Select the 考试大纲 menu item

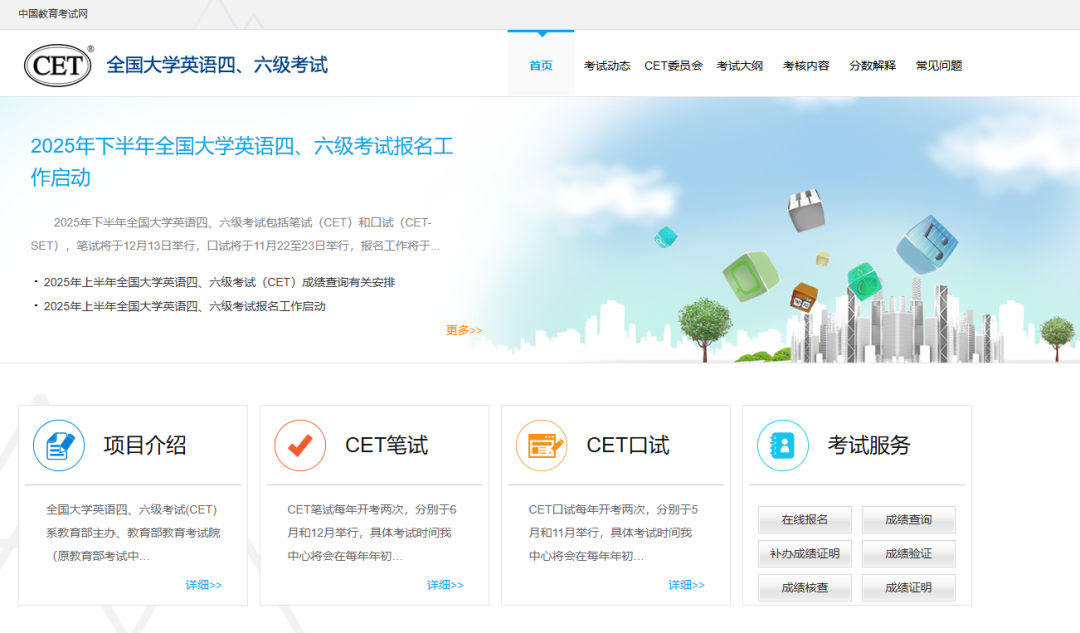740,65
